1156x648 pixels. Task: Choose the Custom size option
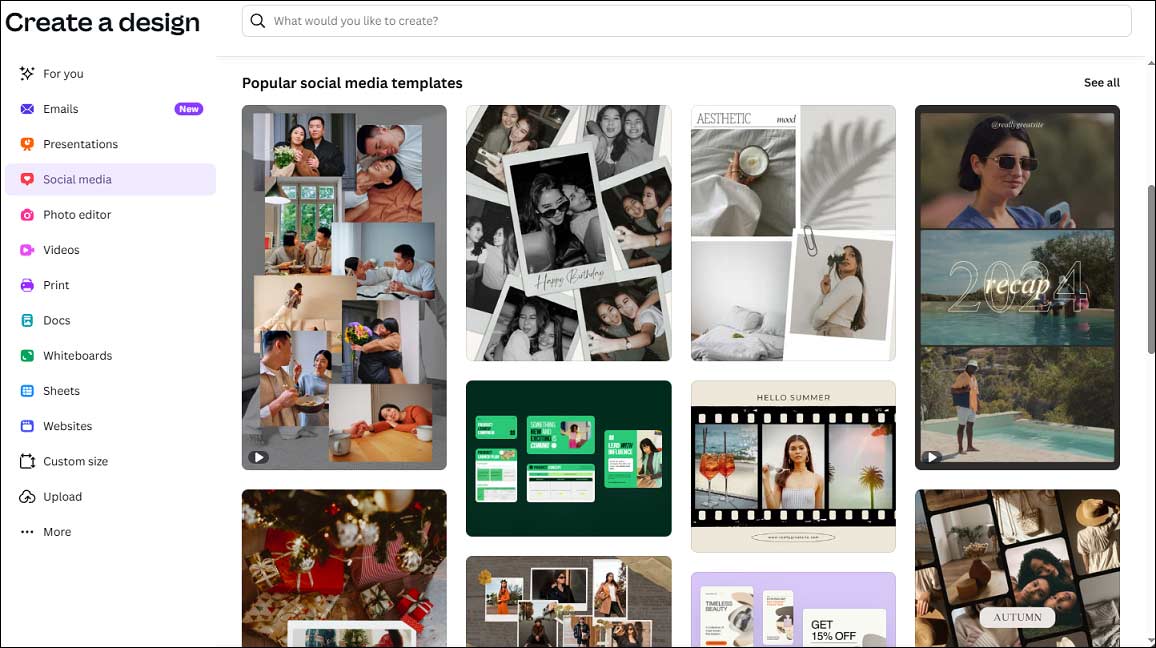[x=75, y=461]
